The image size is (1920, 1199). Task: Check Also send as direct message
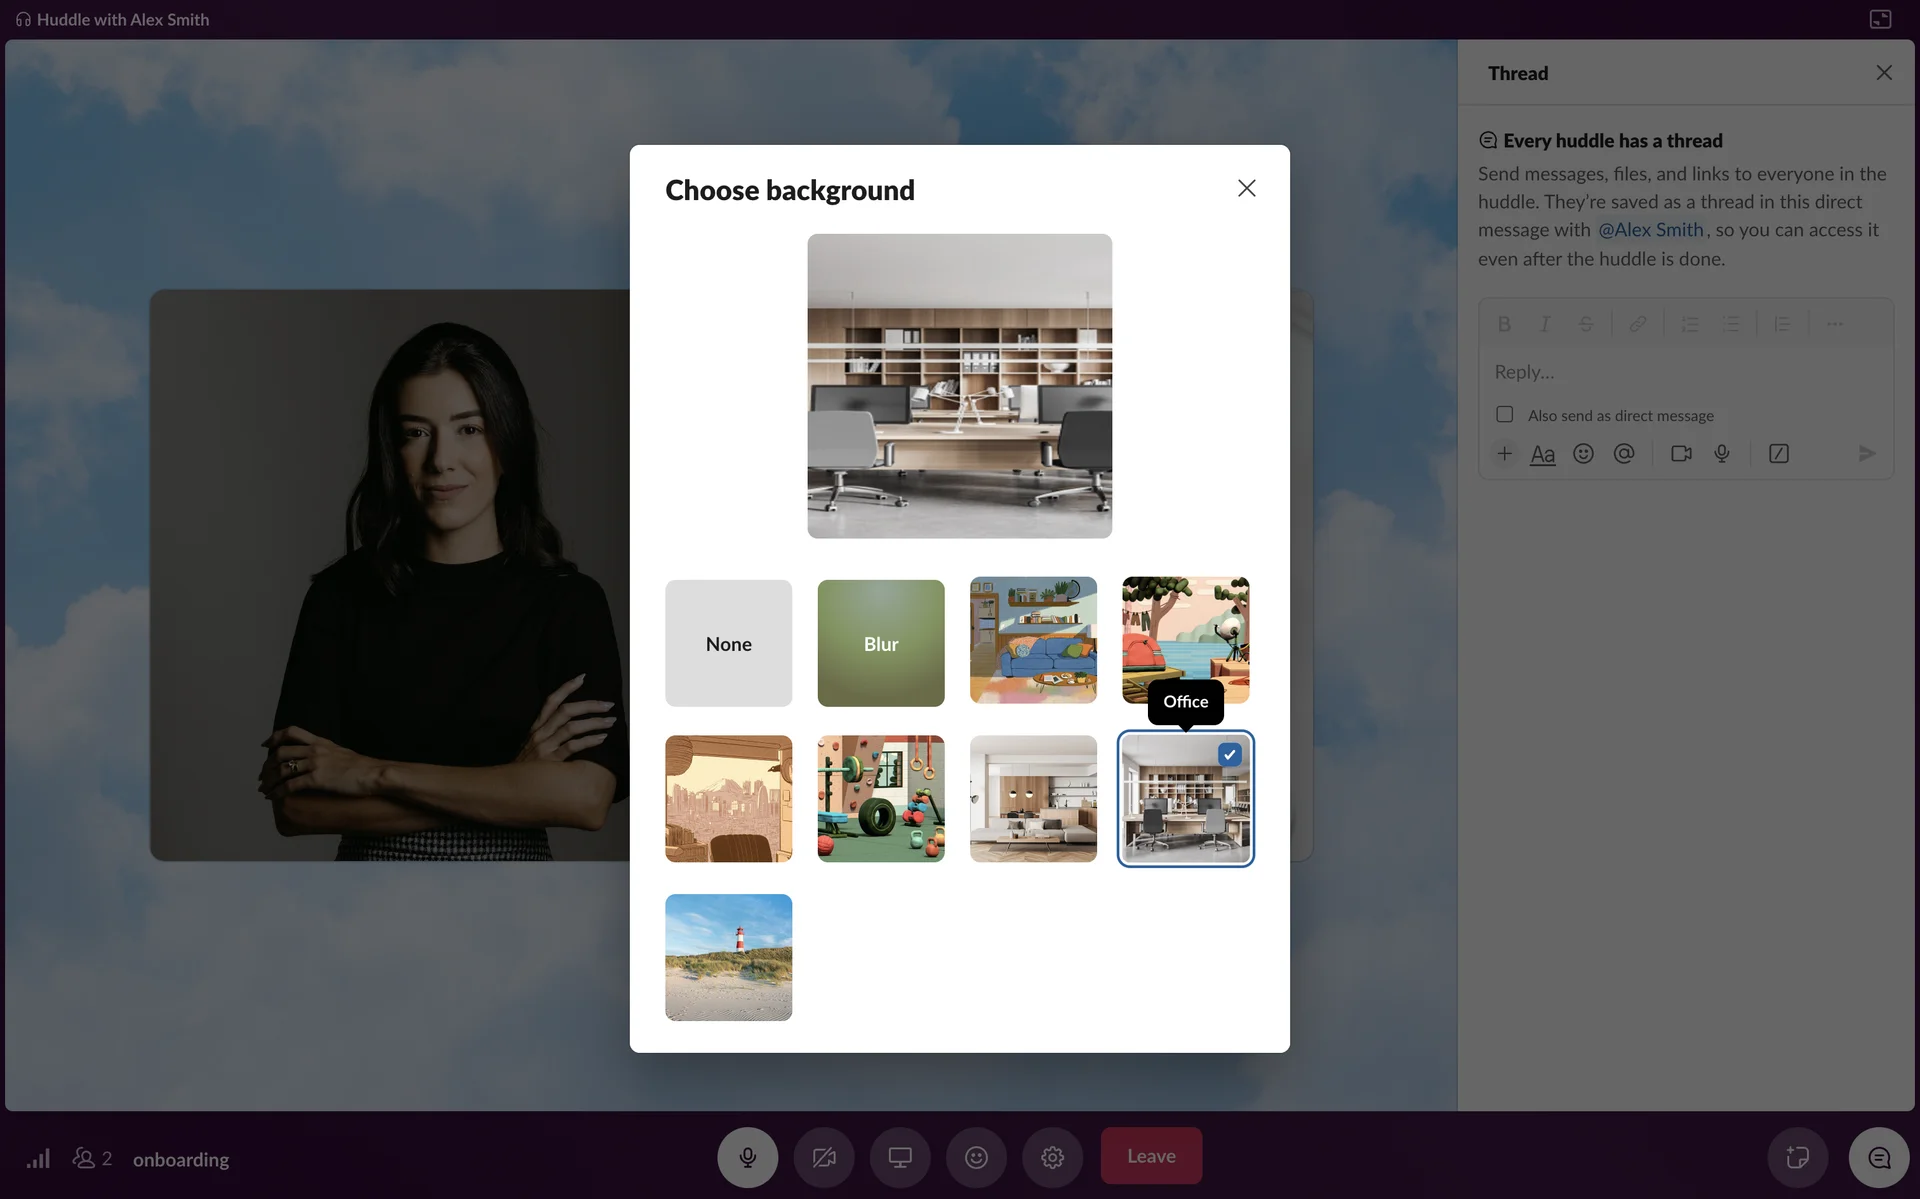click(x=1504, y=414)
